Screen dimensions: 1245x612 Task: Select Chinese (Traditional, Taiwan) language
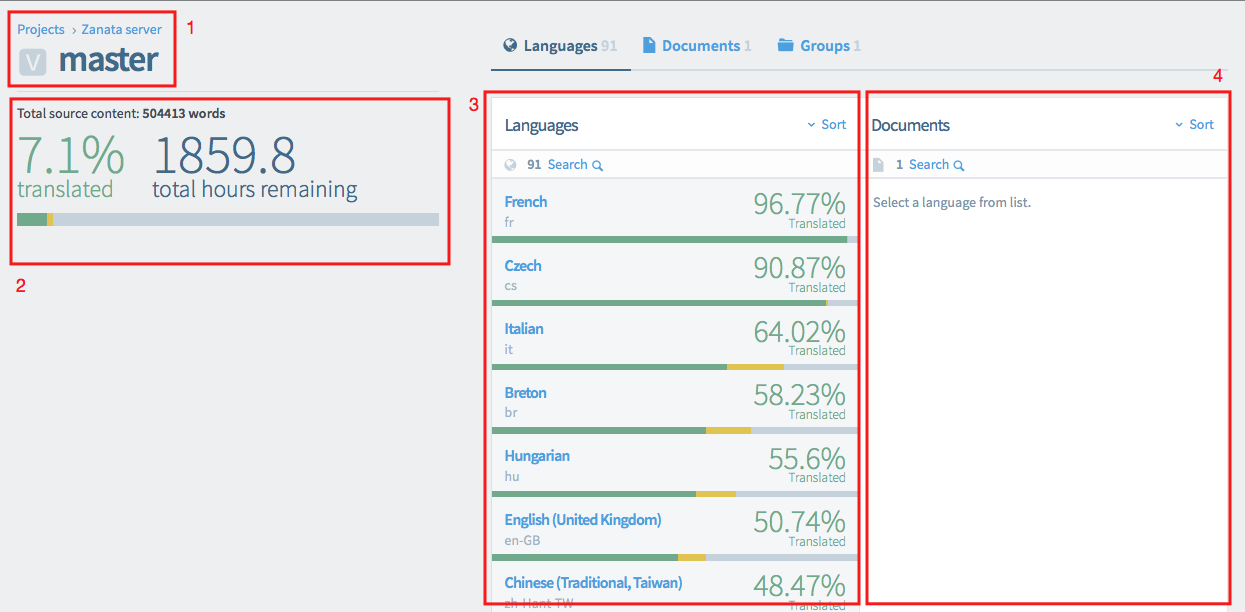coord(675,587)
